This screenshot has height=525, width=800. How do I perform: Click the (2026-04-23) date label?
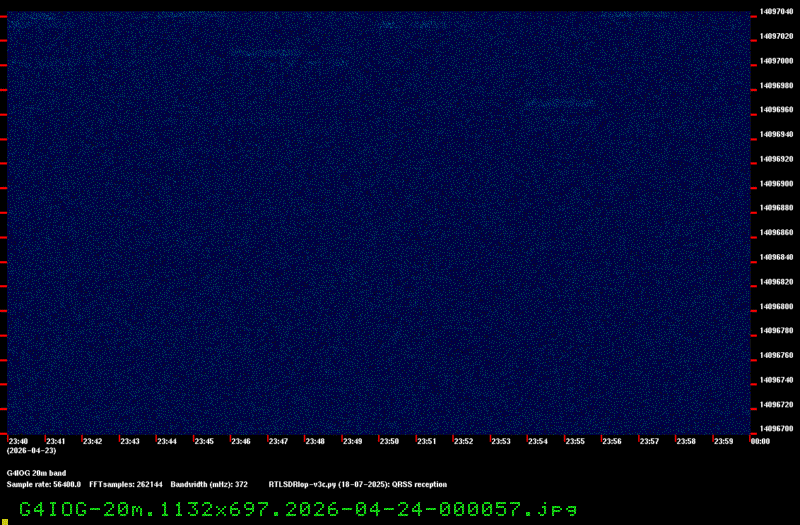tap(31, 451)
